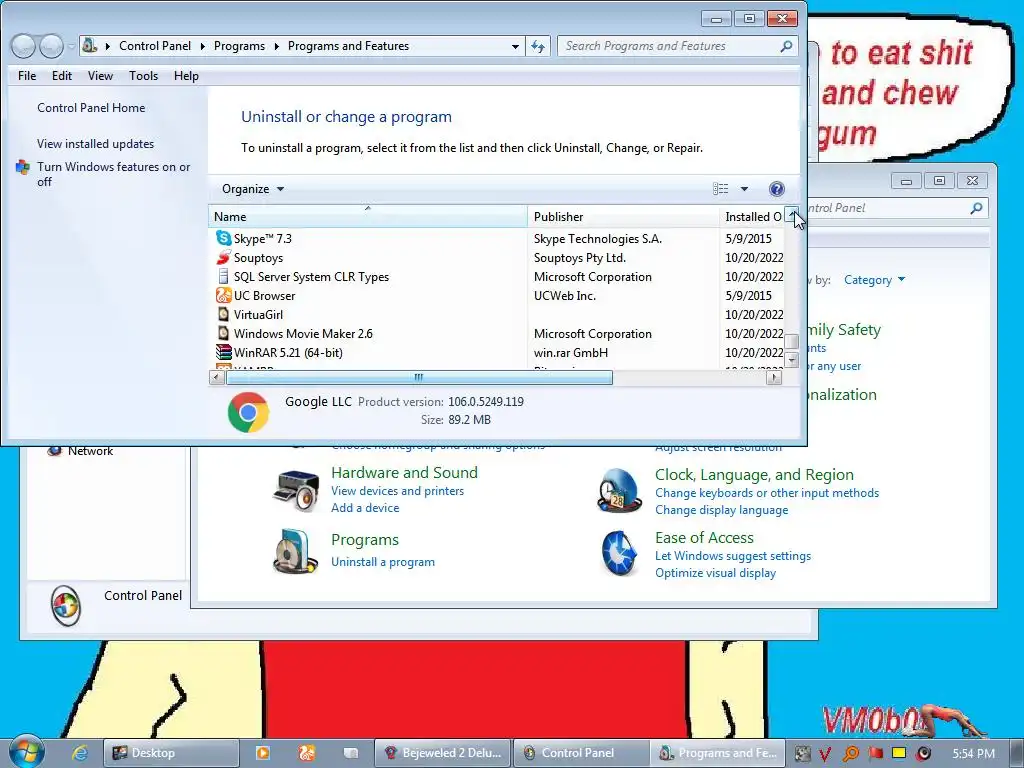Click the clock showing 5:54 PM
Screen dimensions: 1024x768
pos(974,753)
